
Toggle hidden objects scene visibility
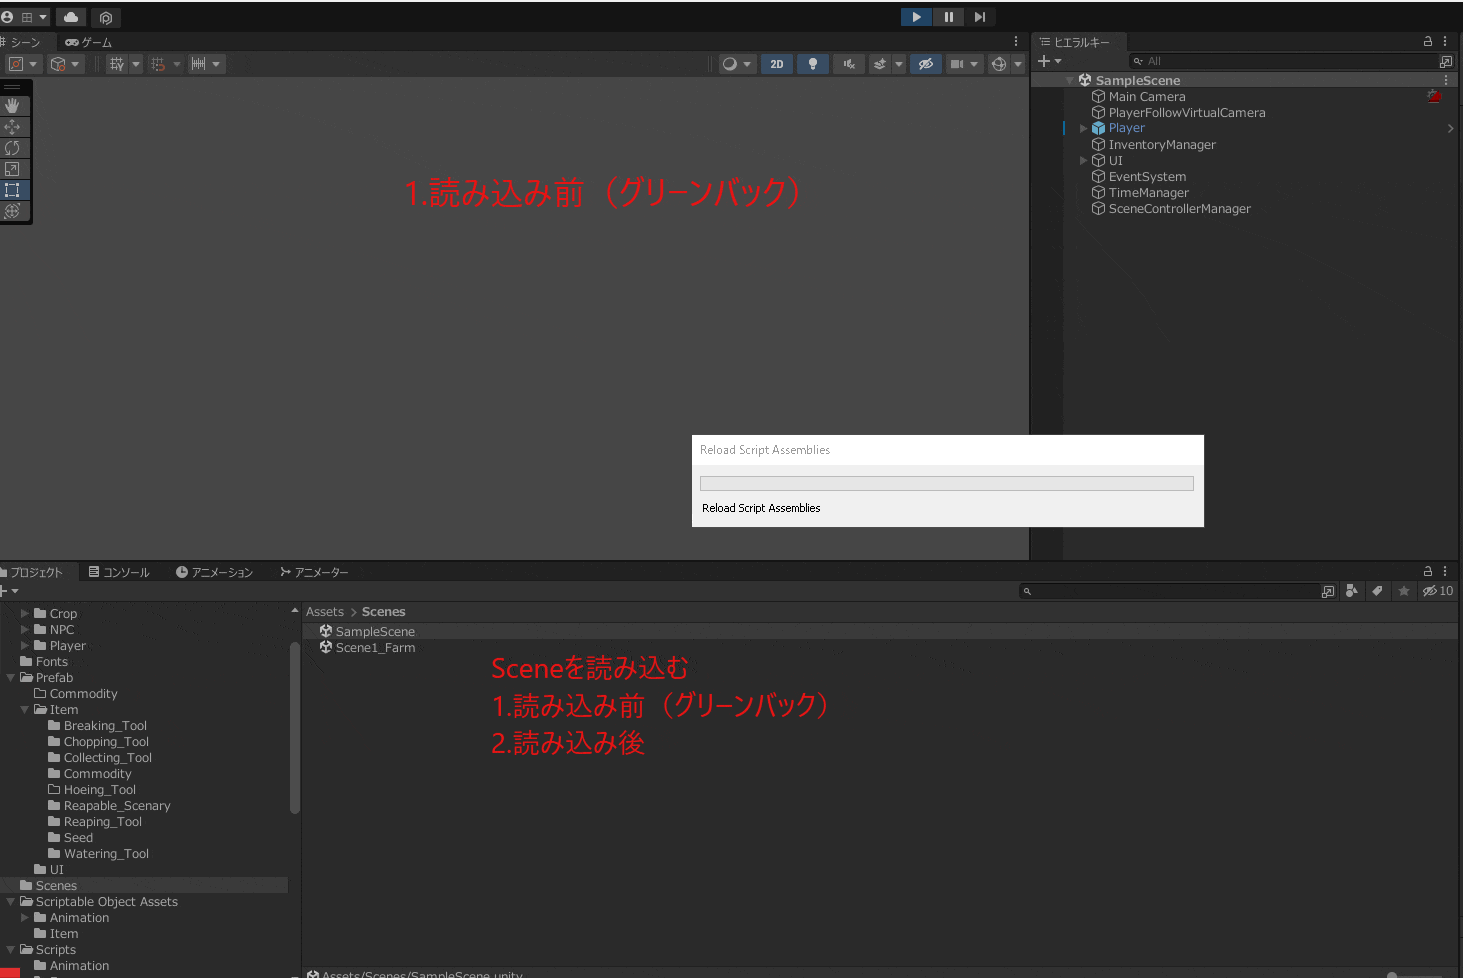click(926, 64)
